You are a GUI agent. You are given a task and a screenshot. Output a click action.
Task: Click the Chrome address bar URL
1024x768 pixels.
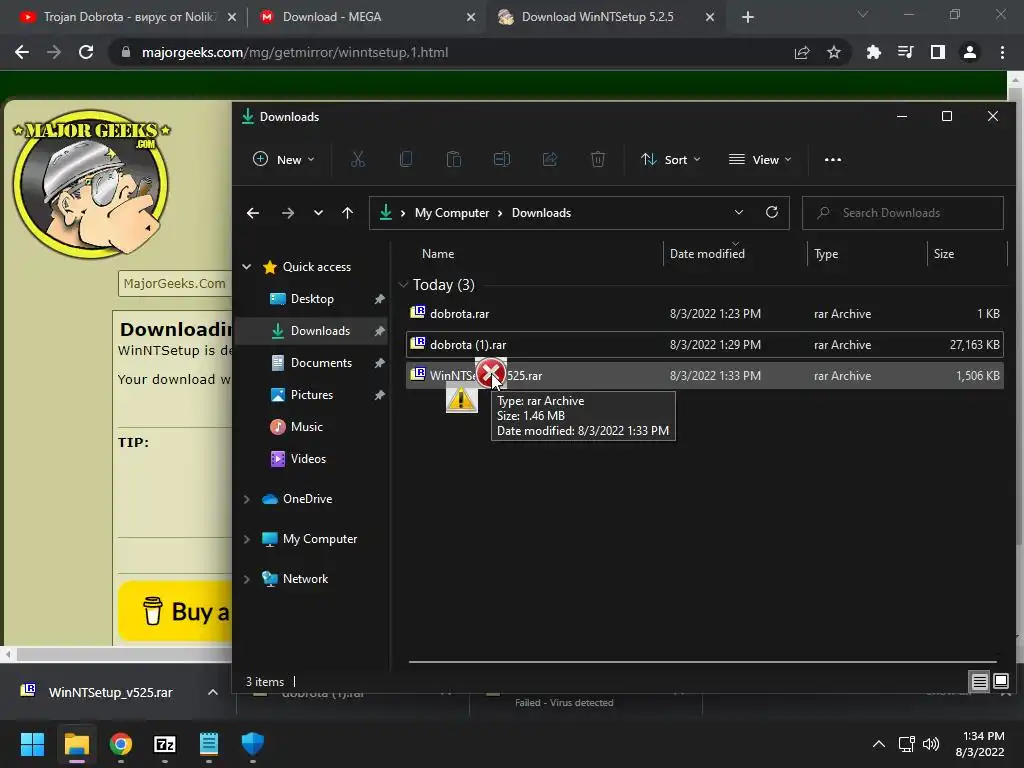295,52
